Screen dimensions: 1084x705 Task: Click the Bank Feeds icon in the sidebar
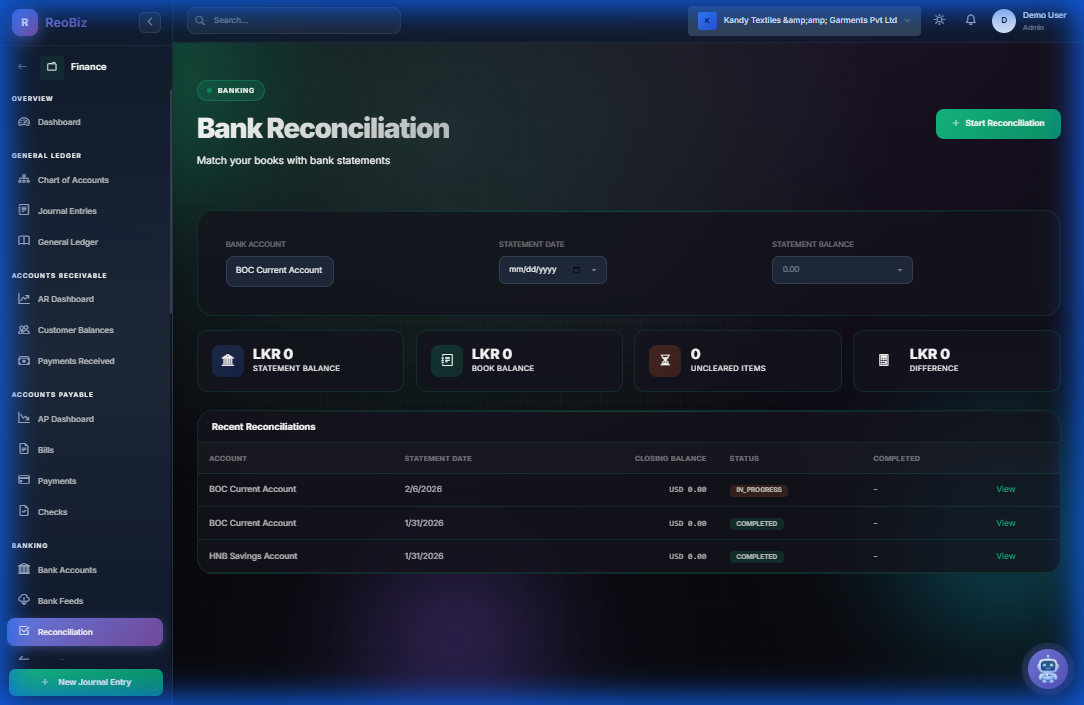[x=24, y=600]
